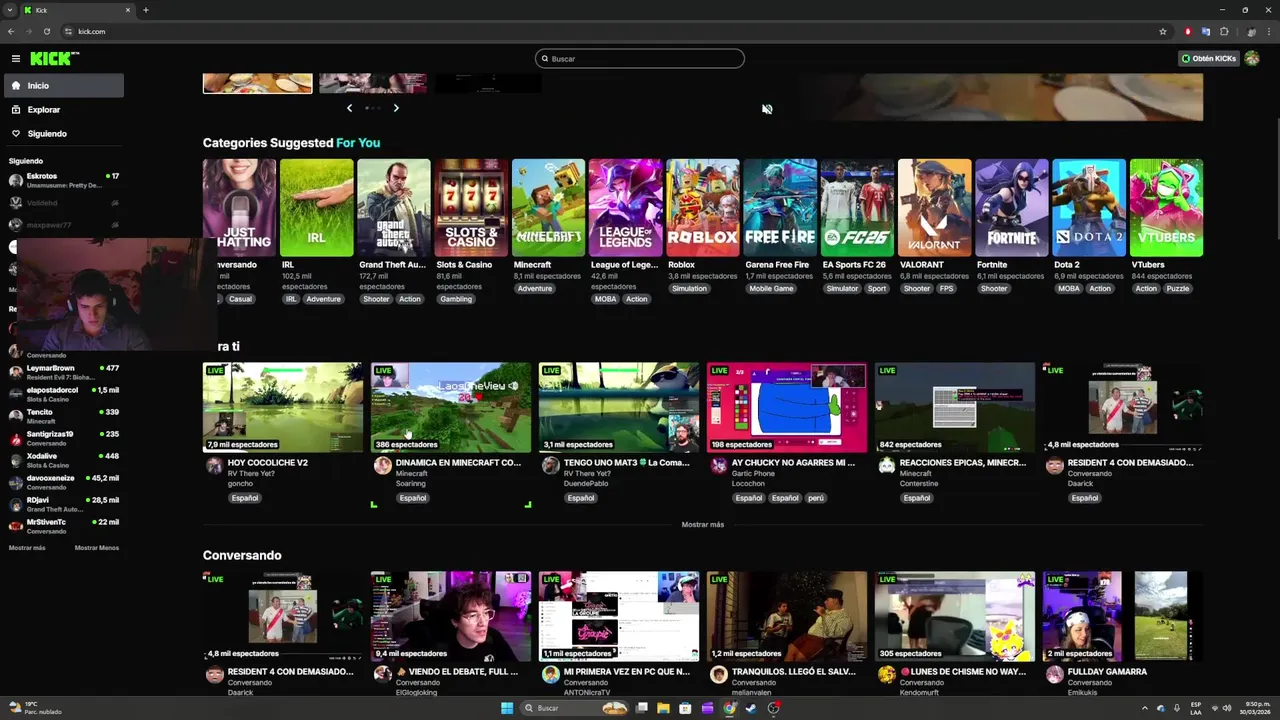
Task: Select the Simulation tag under Roblox
Action: click(x=689, y=289)
